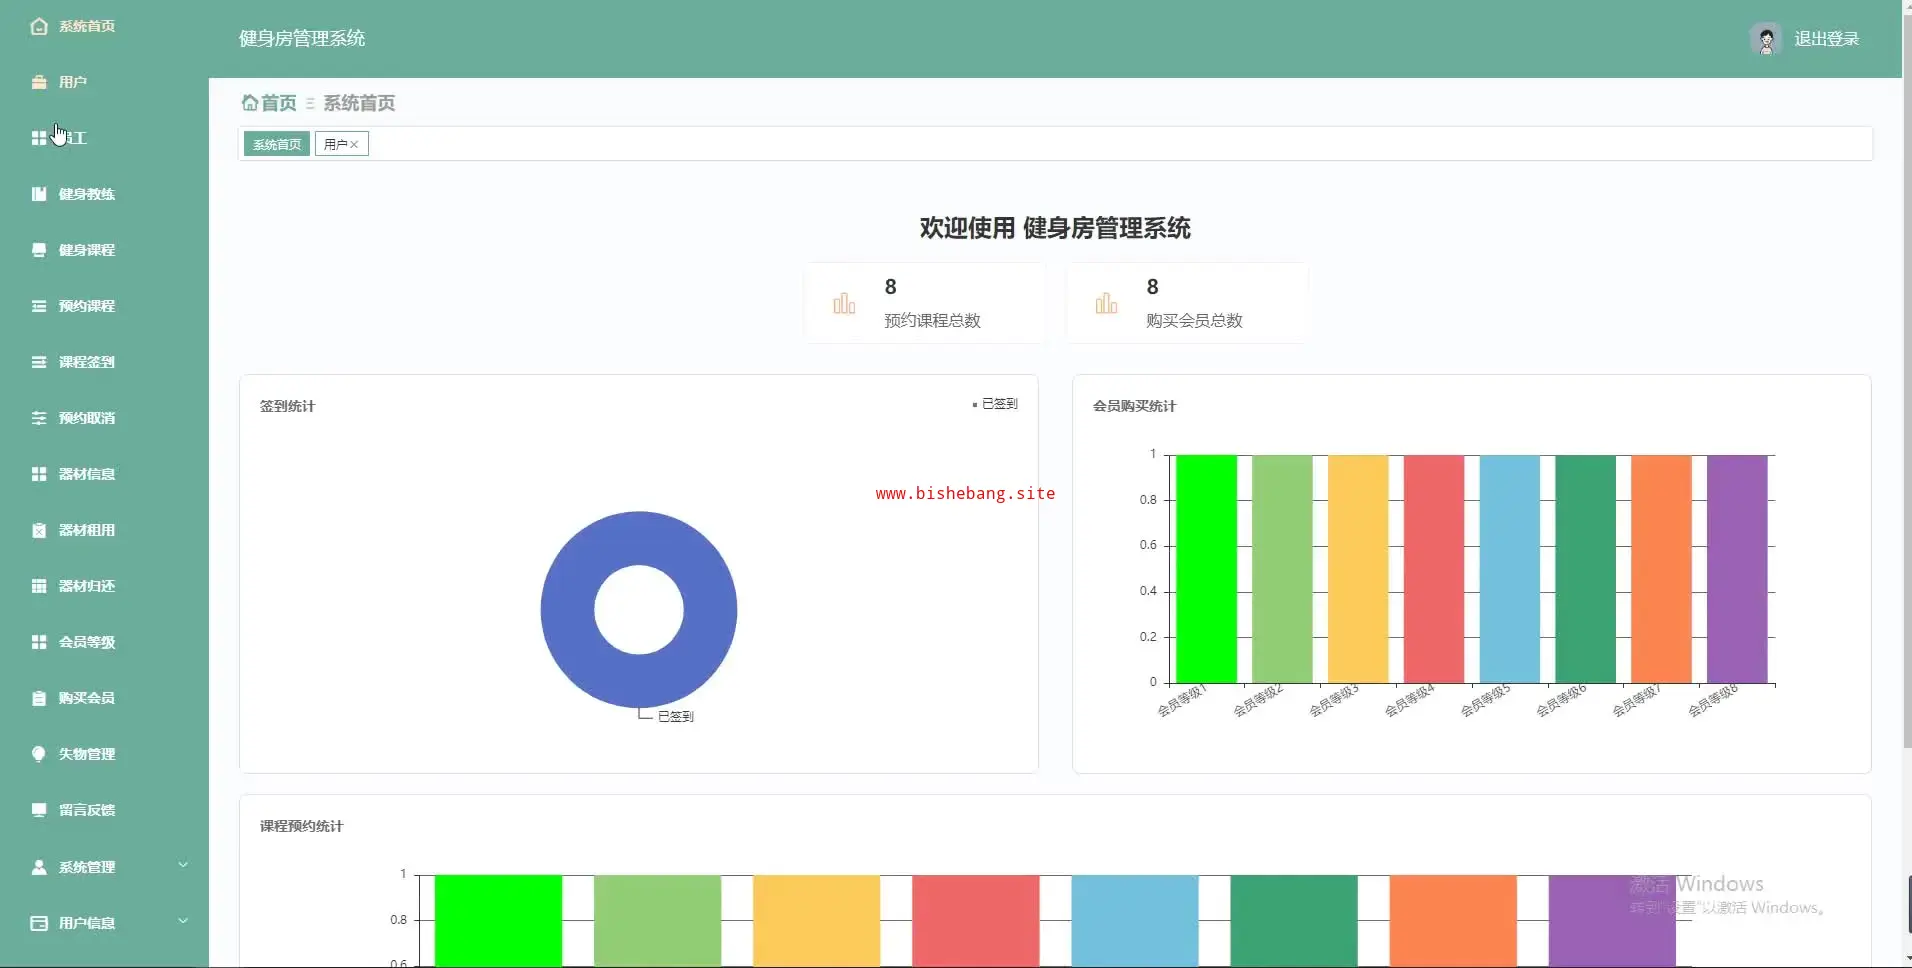
Task: Click the 用户 sidebar briefcase icon
Action: [39, 82]
